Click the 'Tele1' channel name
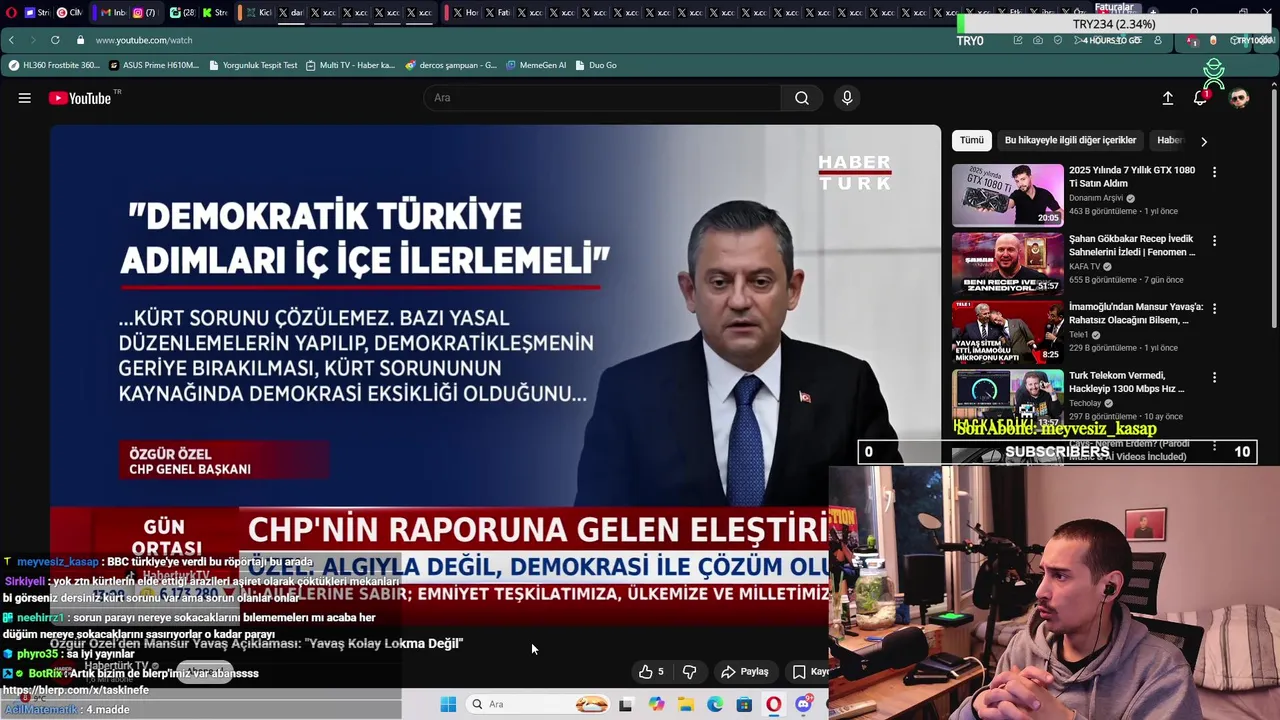 pos(1079,335)
